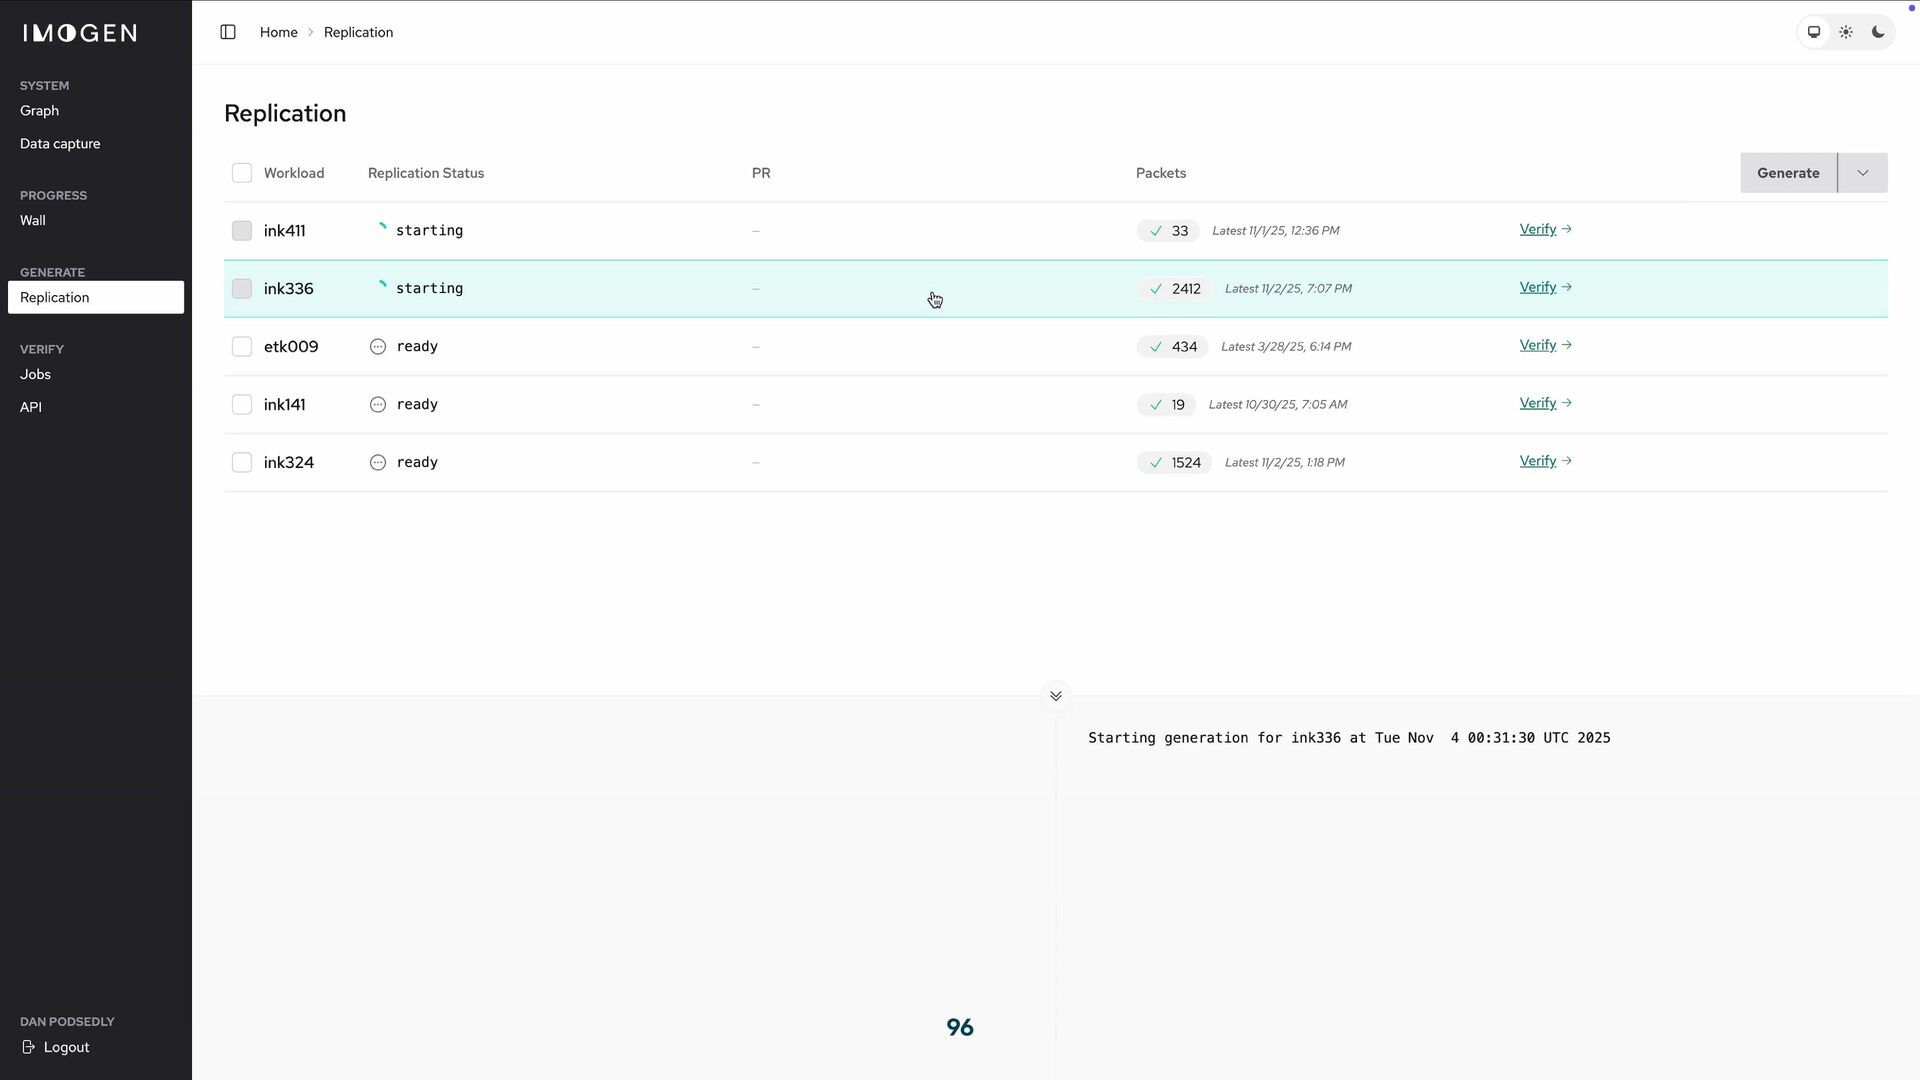The height and width of the screenshot is (1080, 1920).
Task: Switch to light theme sun icon
Action: (x=1846, y=32)
